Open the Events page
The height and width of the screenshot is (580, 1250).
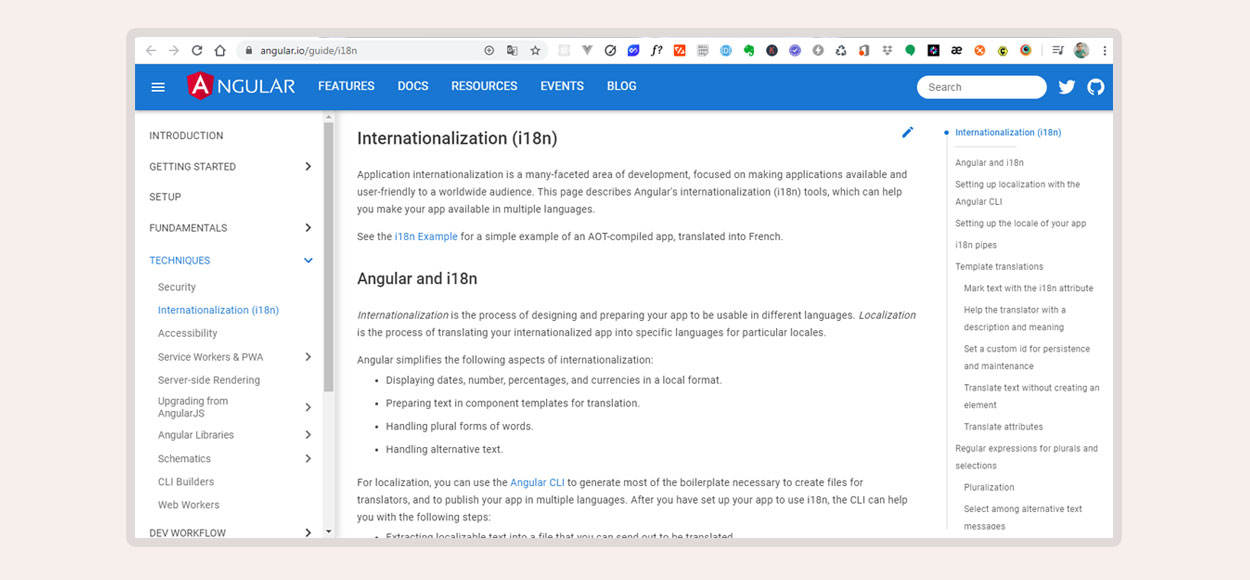[562, 86]
